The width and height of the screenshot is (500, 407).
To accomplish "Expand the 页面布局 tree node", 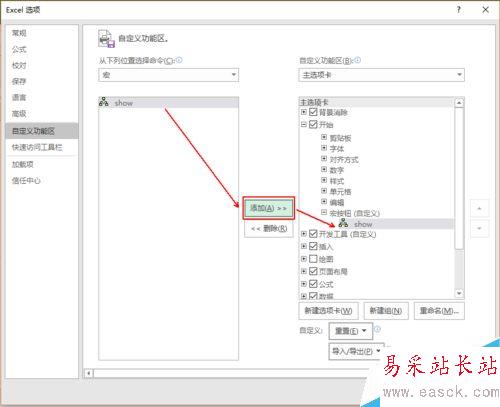I will coord(304,271).
